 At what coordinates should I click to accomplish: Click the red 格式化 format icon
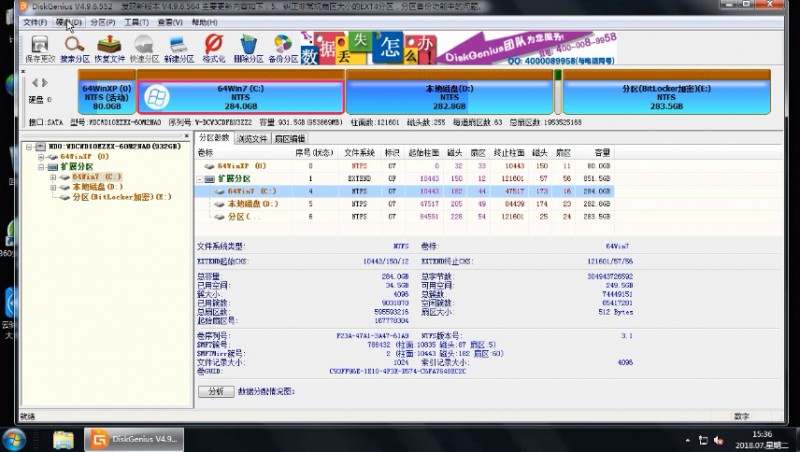(213, 49)
